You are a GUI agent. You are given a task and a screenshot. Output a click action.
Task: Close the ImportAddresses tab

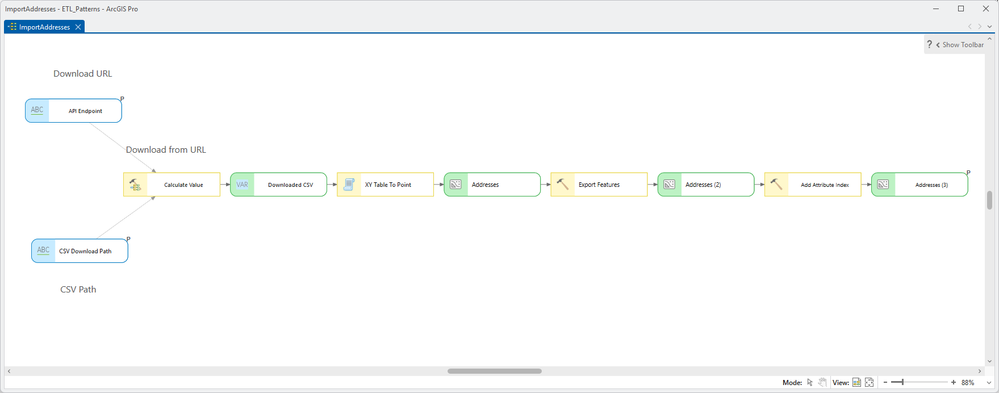[x=78, y=27]
